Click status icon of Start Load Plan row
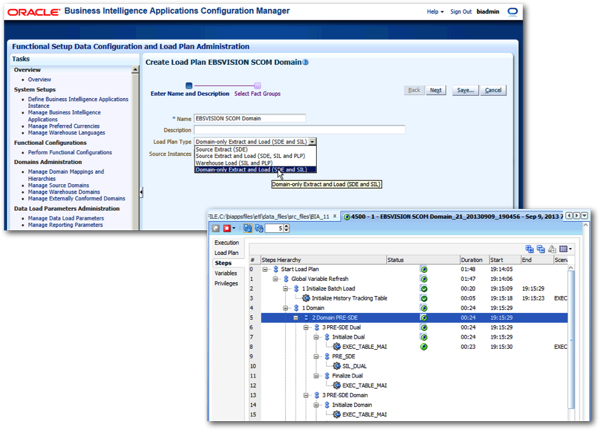 424,269
